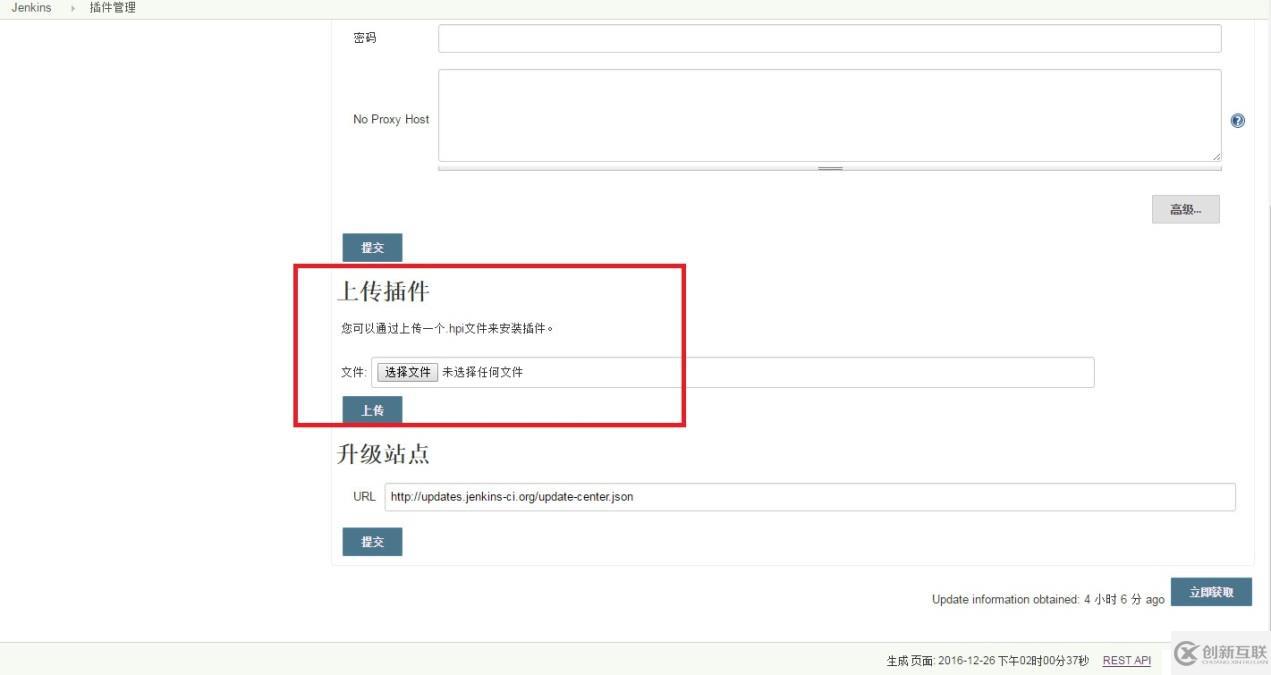
Task: Select the 升级站点 heading text
Action: 383,454
